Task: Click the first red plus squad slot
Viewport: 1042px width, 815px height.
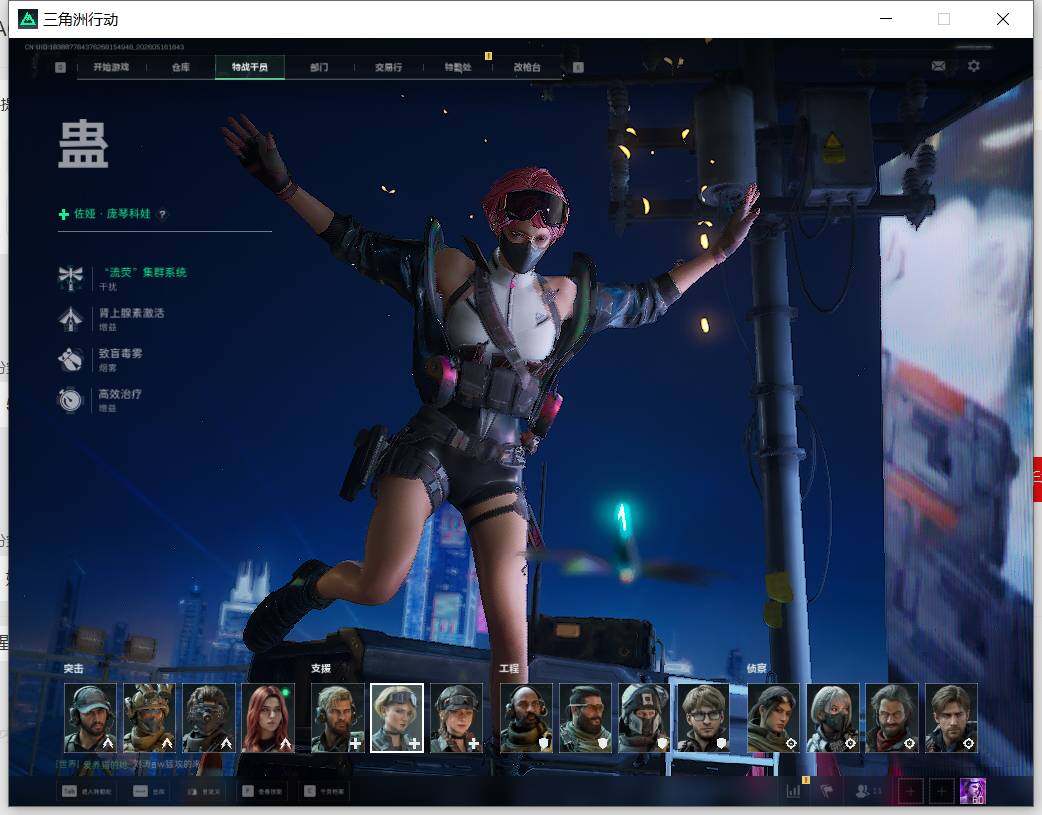Action: [x=910, y=791]
